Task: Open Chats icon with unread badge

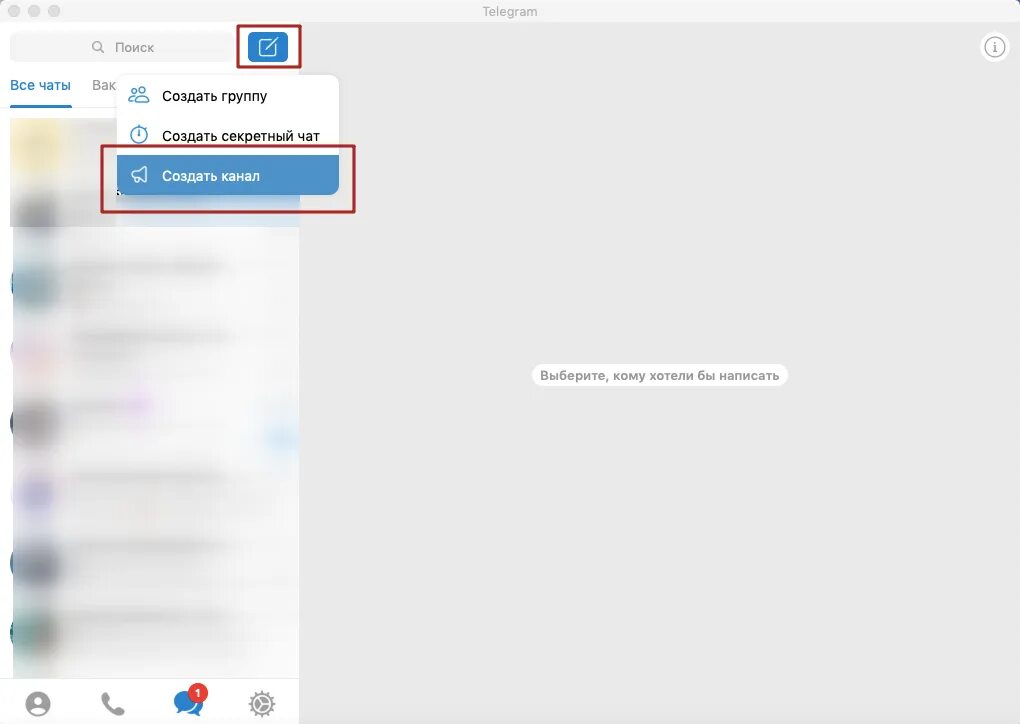Action: pyautogui.click(x=189, y=701)
